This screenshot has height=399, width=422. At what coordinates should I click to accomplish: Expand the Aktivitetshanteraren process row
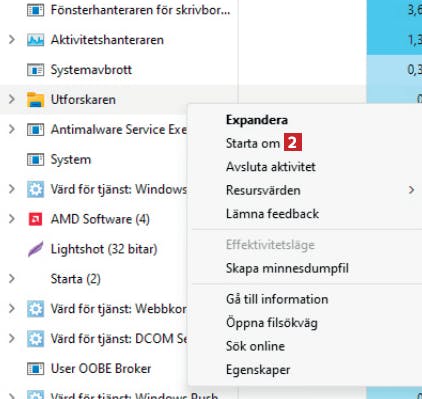coord(12,40)
